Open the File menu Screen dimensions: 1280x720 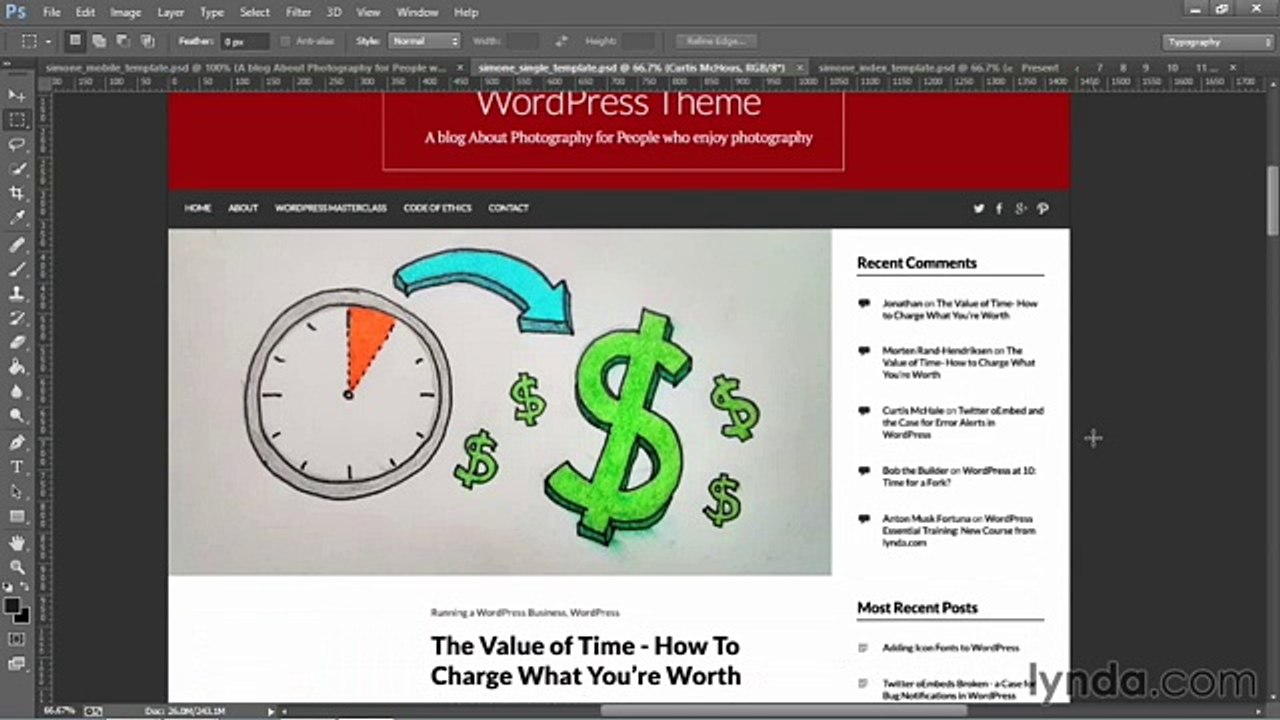tap(52, 12)
